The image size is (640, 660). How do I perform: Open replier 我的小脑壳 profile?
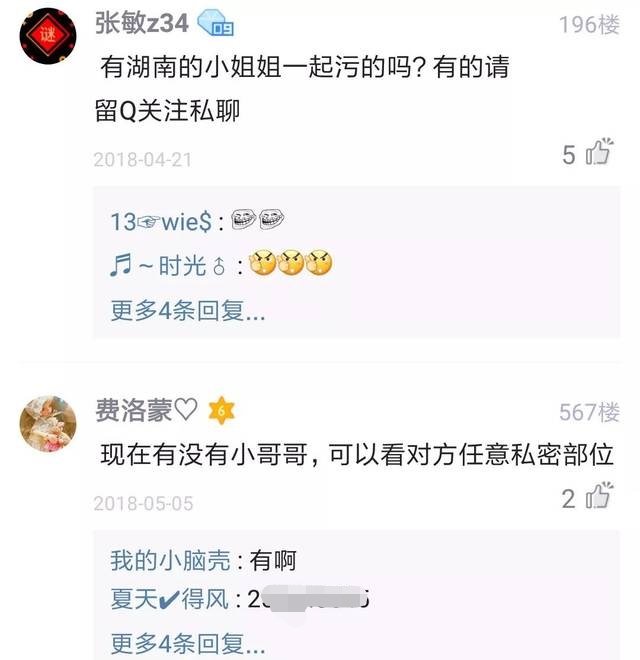tap(171, 561)
